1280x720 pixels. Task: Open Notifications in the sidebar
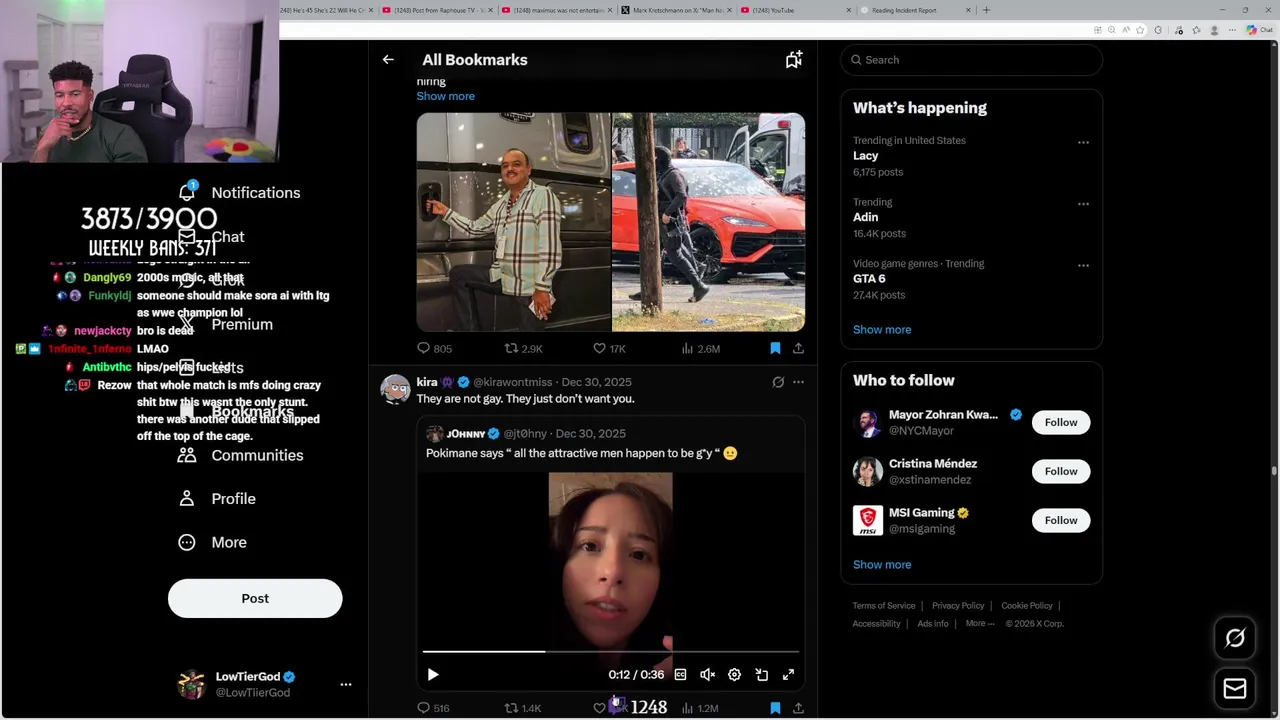tap(239, 192)
